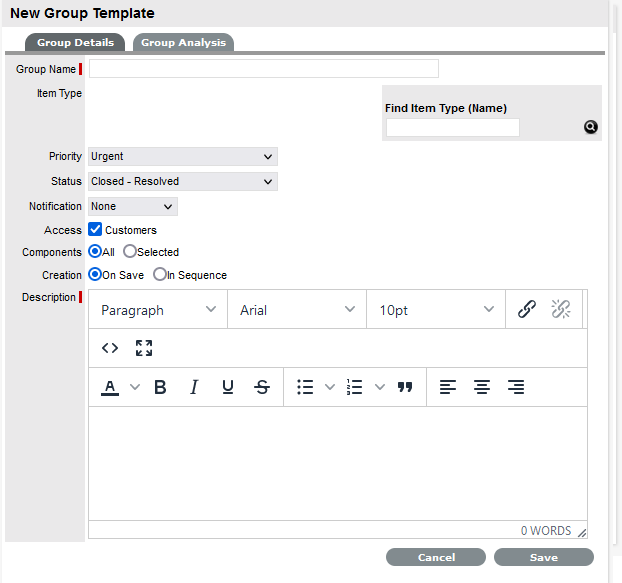Image resolution: width=622 pixels, height=583 pixels.
Task: Switch to the Group Details tab
Action: 75,42
